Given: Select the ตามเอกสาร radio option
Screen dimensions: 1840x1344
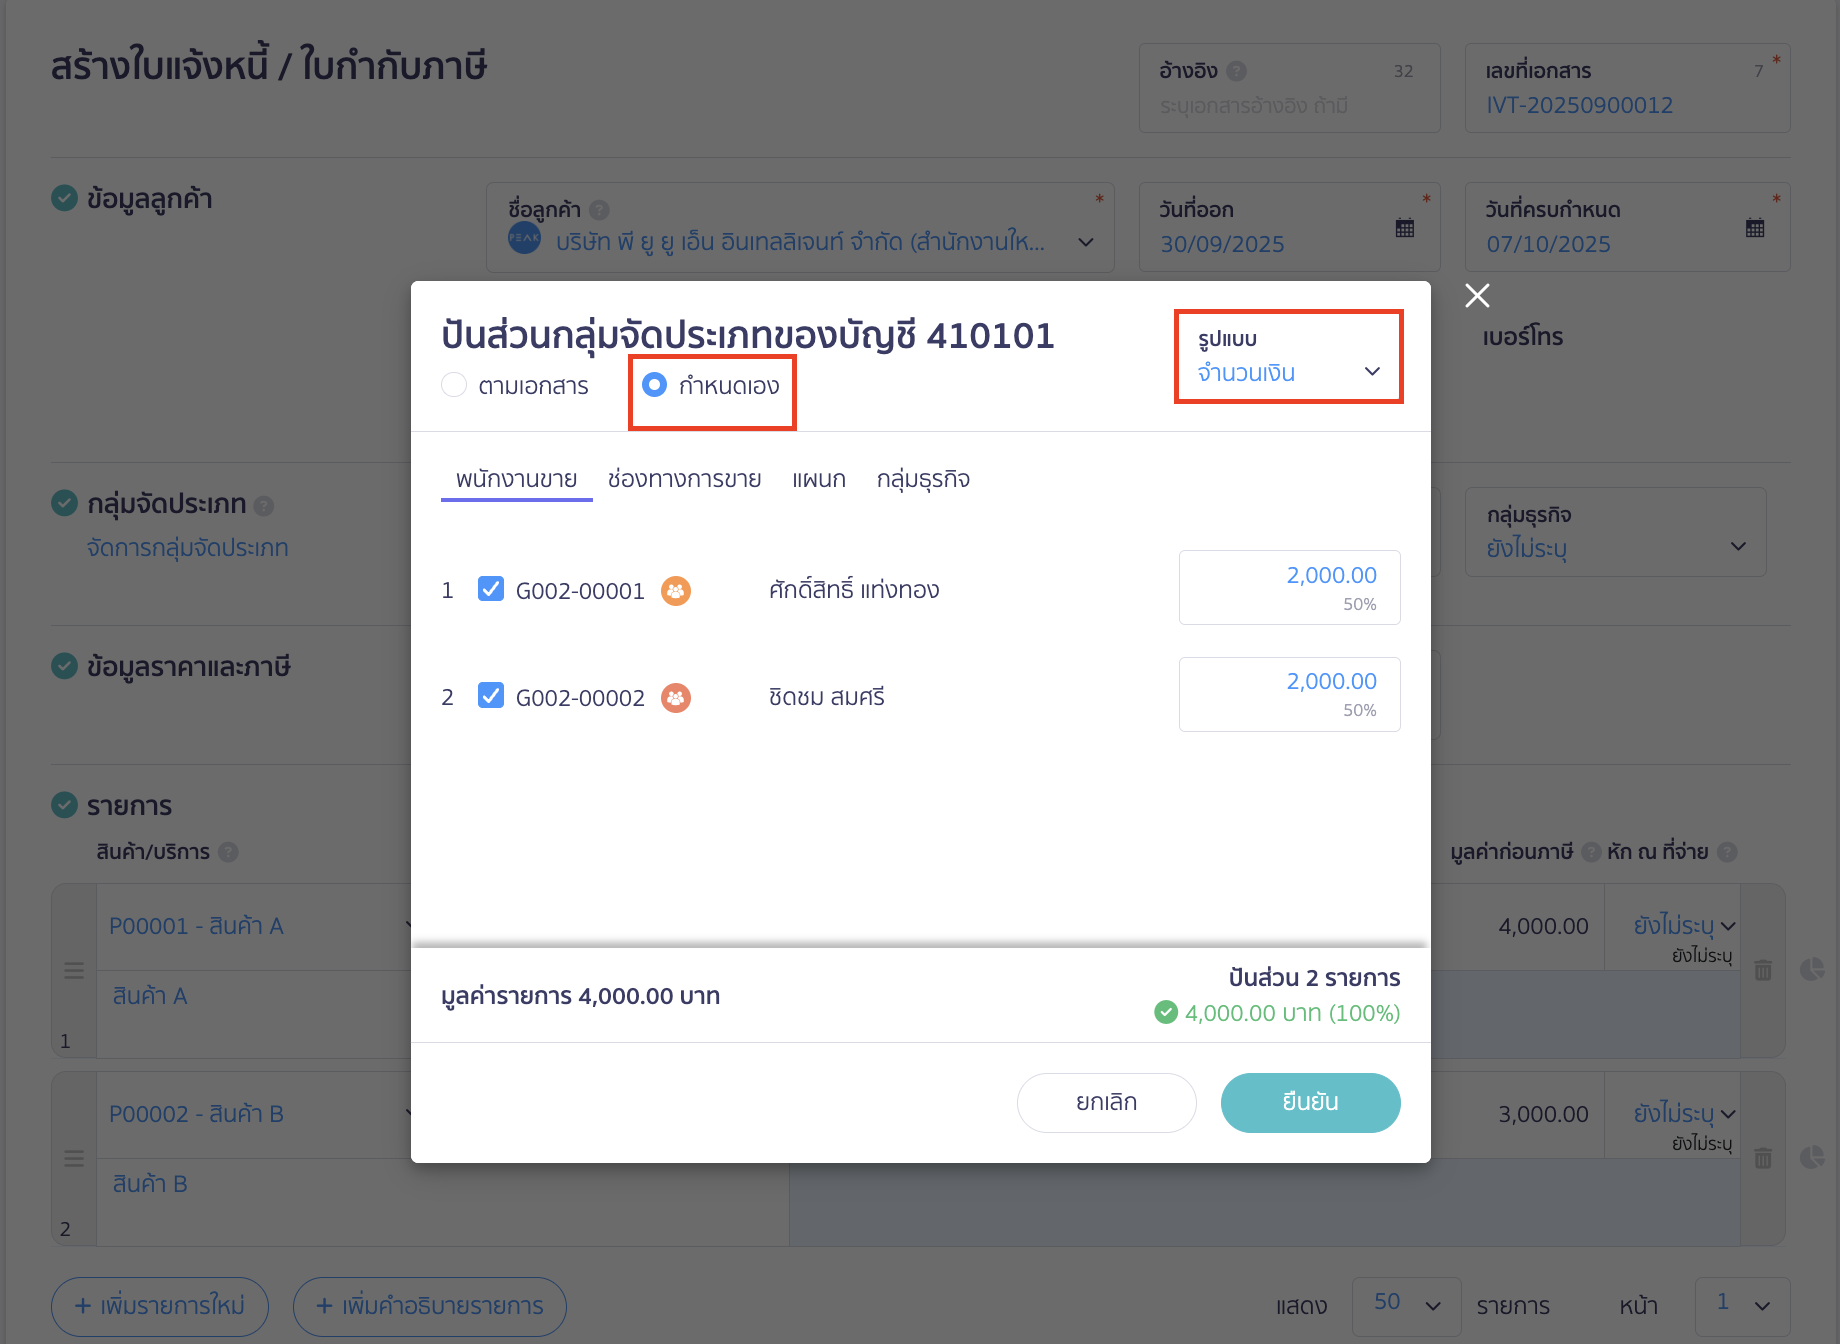Looking at the screenshot, I should [x=455, y=385].
